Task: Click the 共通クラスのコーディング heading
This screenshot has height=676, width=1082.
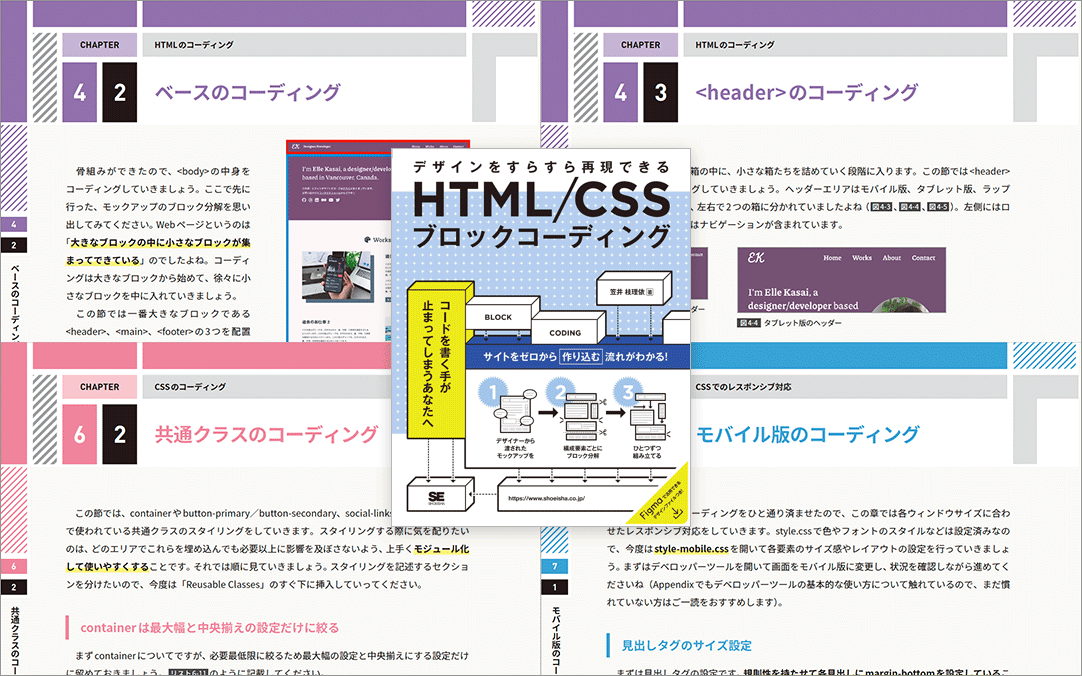Action: tap(266, 434)
